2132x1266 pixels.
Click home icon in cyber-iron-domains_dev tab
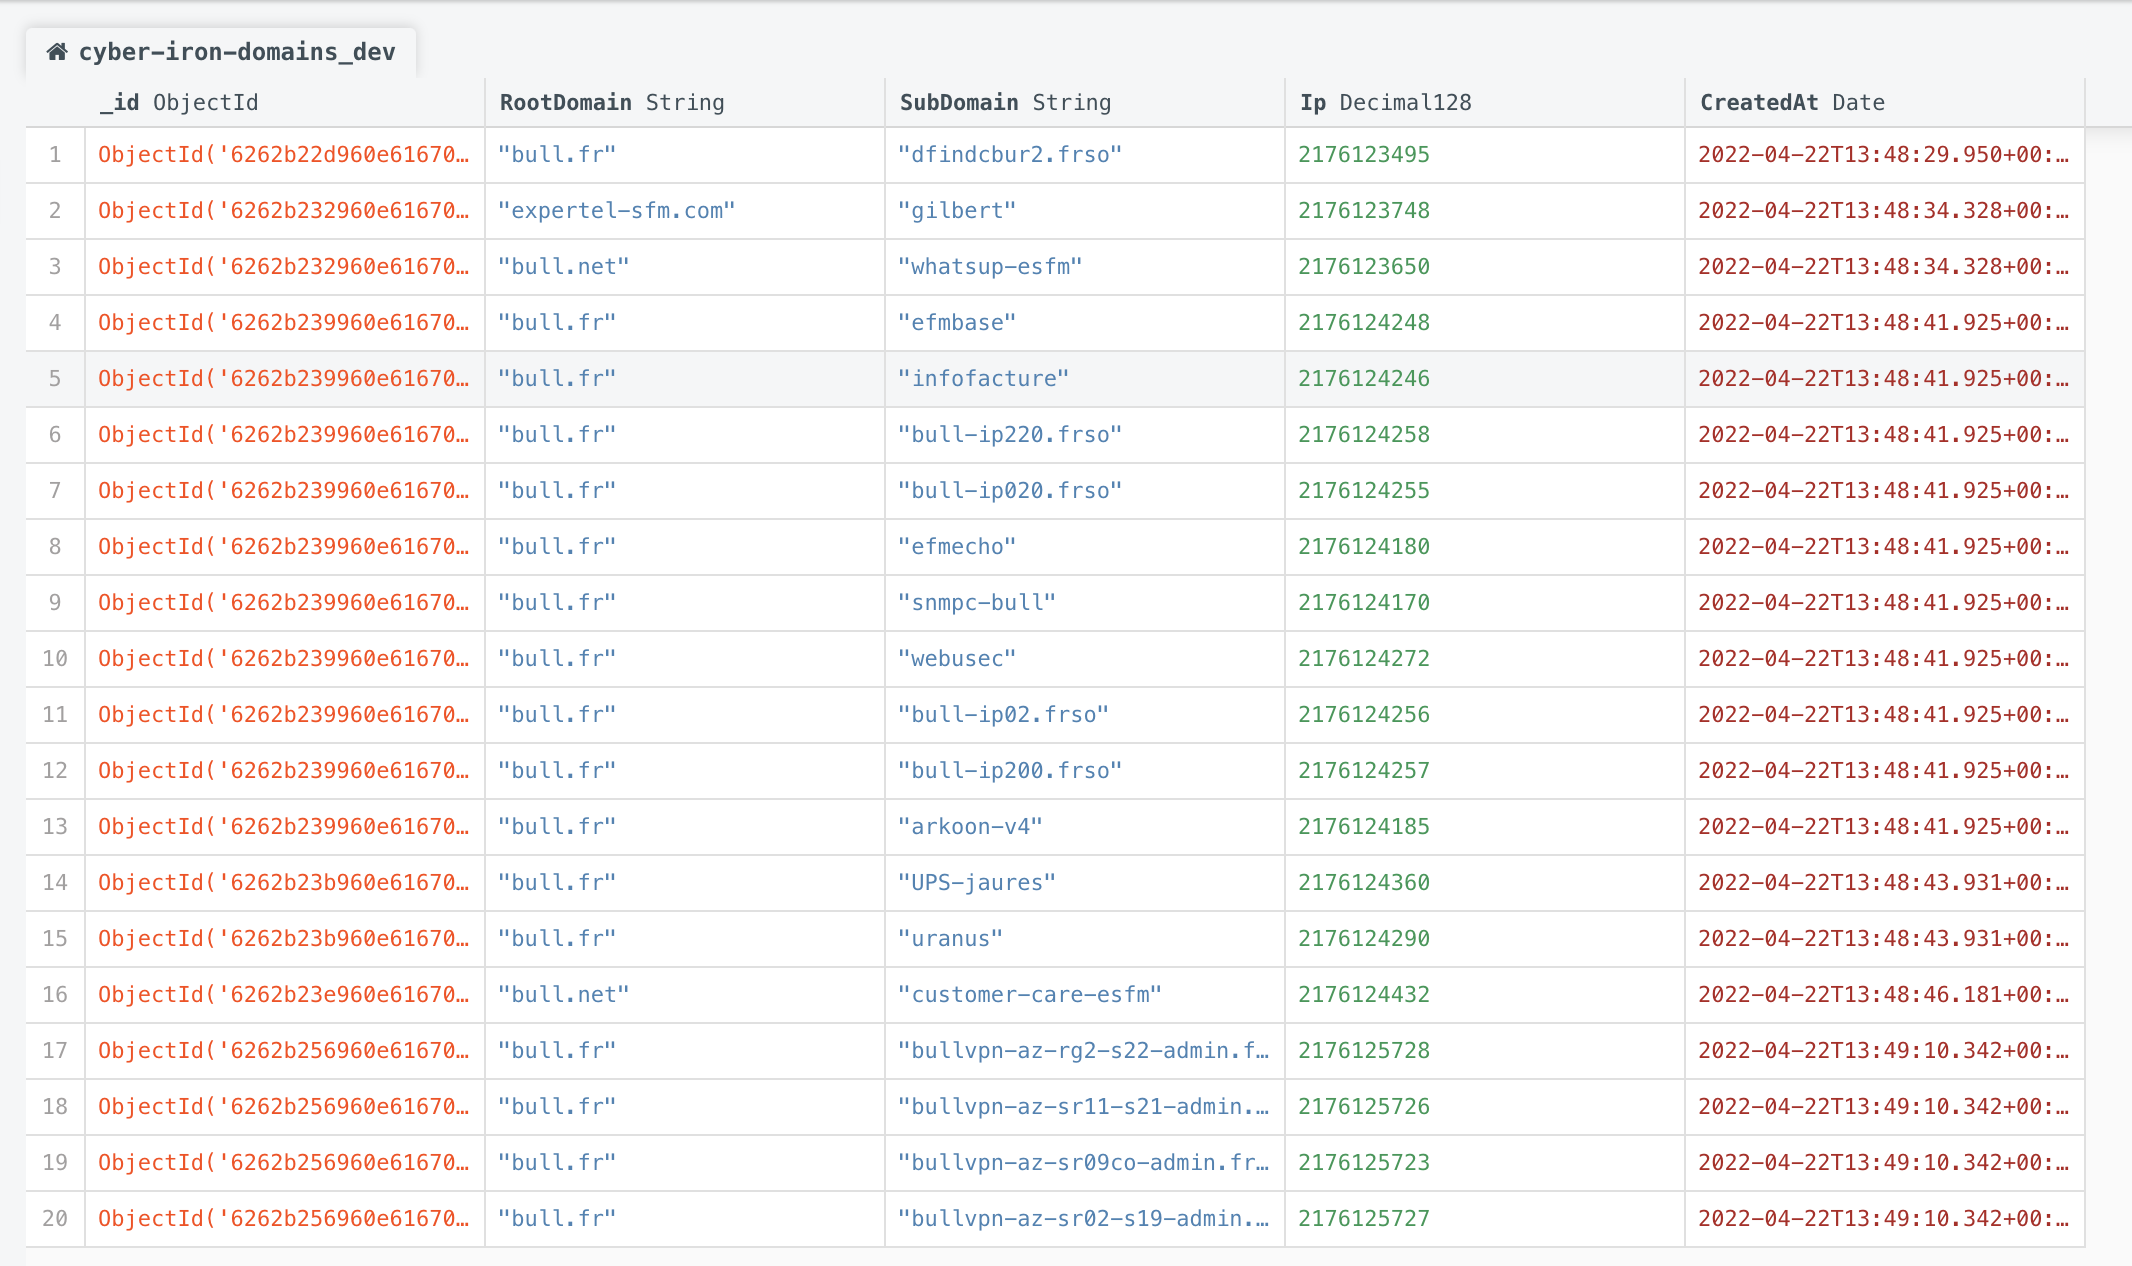(x=57, y=52)
